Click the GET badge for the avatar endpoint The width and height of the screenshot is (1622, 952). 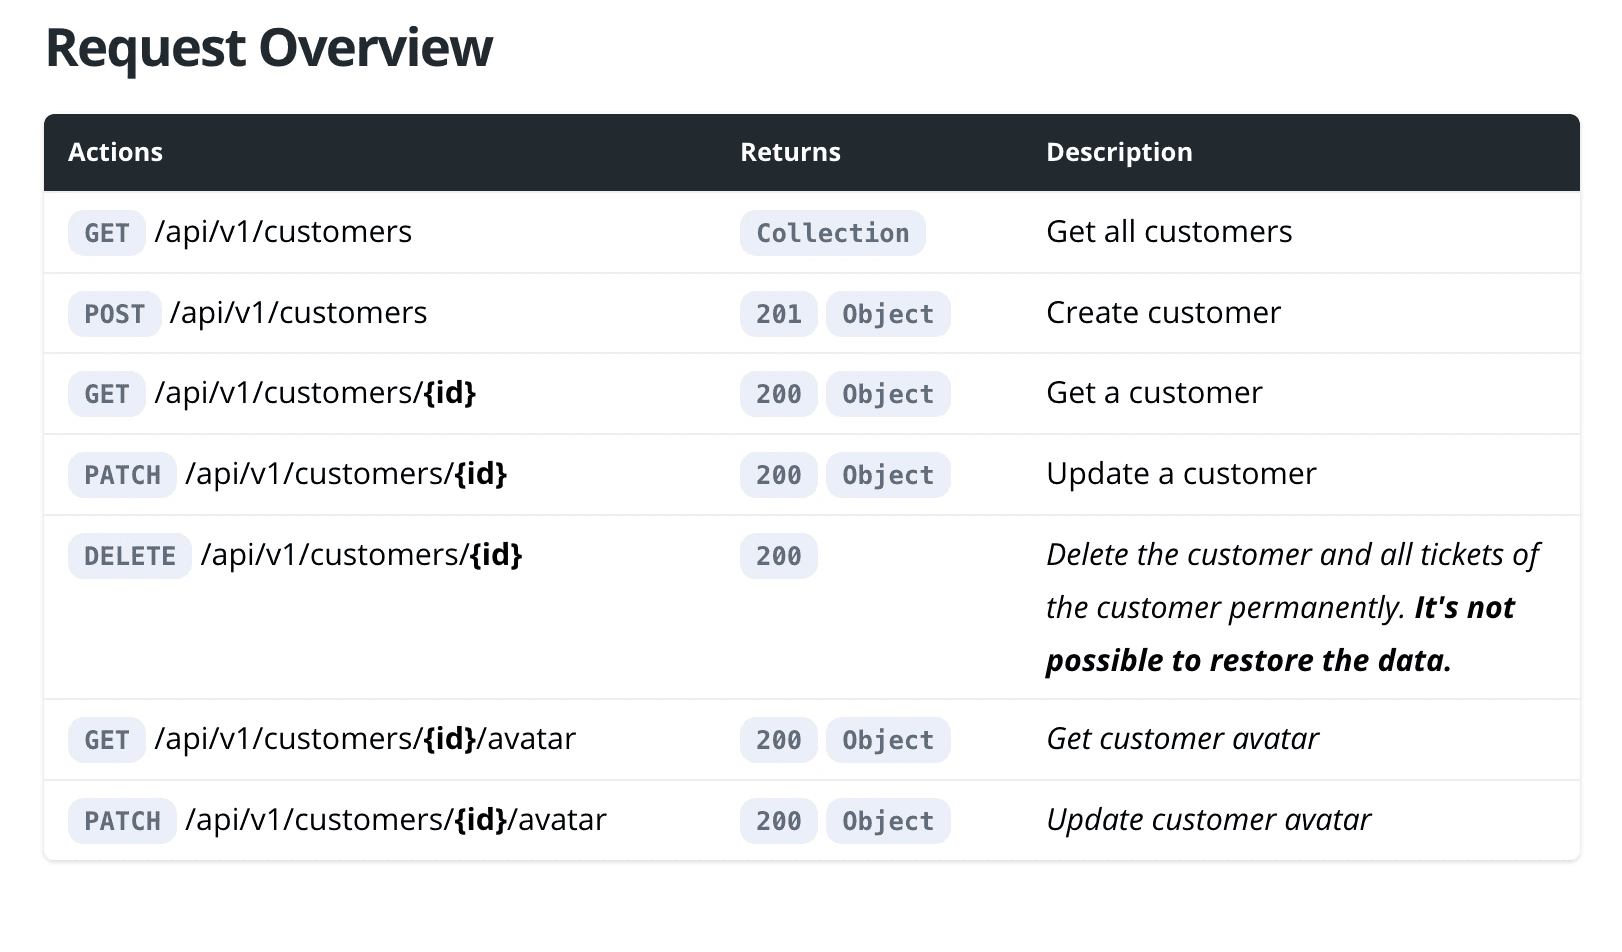click(x=106, y=739)
